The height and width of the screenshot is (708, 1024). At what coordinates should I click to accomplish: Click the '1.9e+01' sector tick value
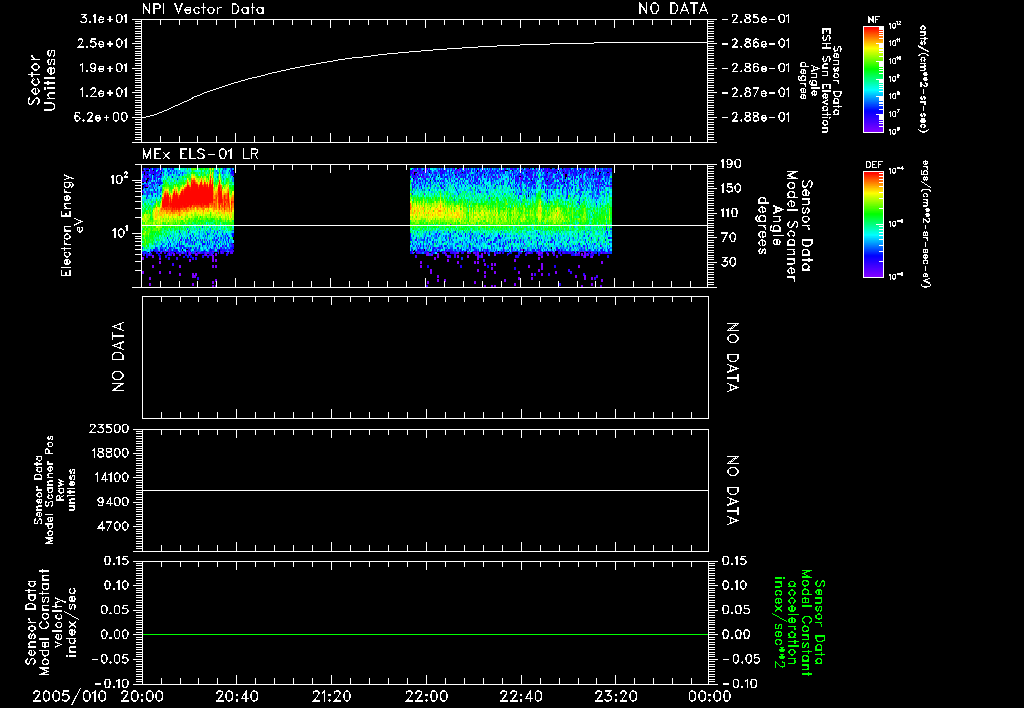pos(104,68)
